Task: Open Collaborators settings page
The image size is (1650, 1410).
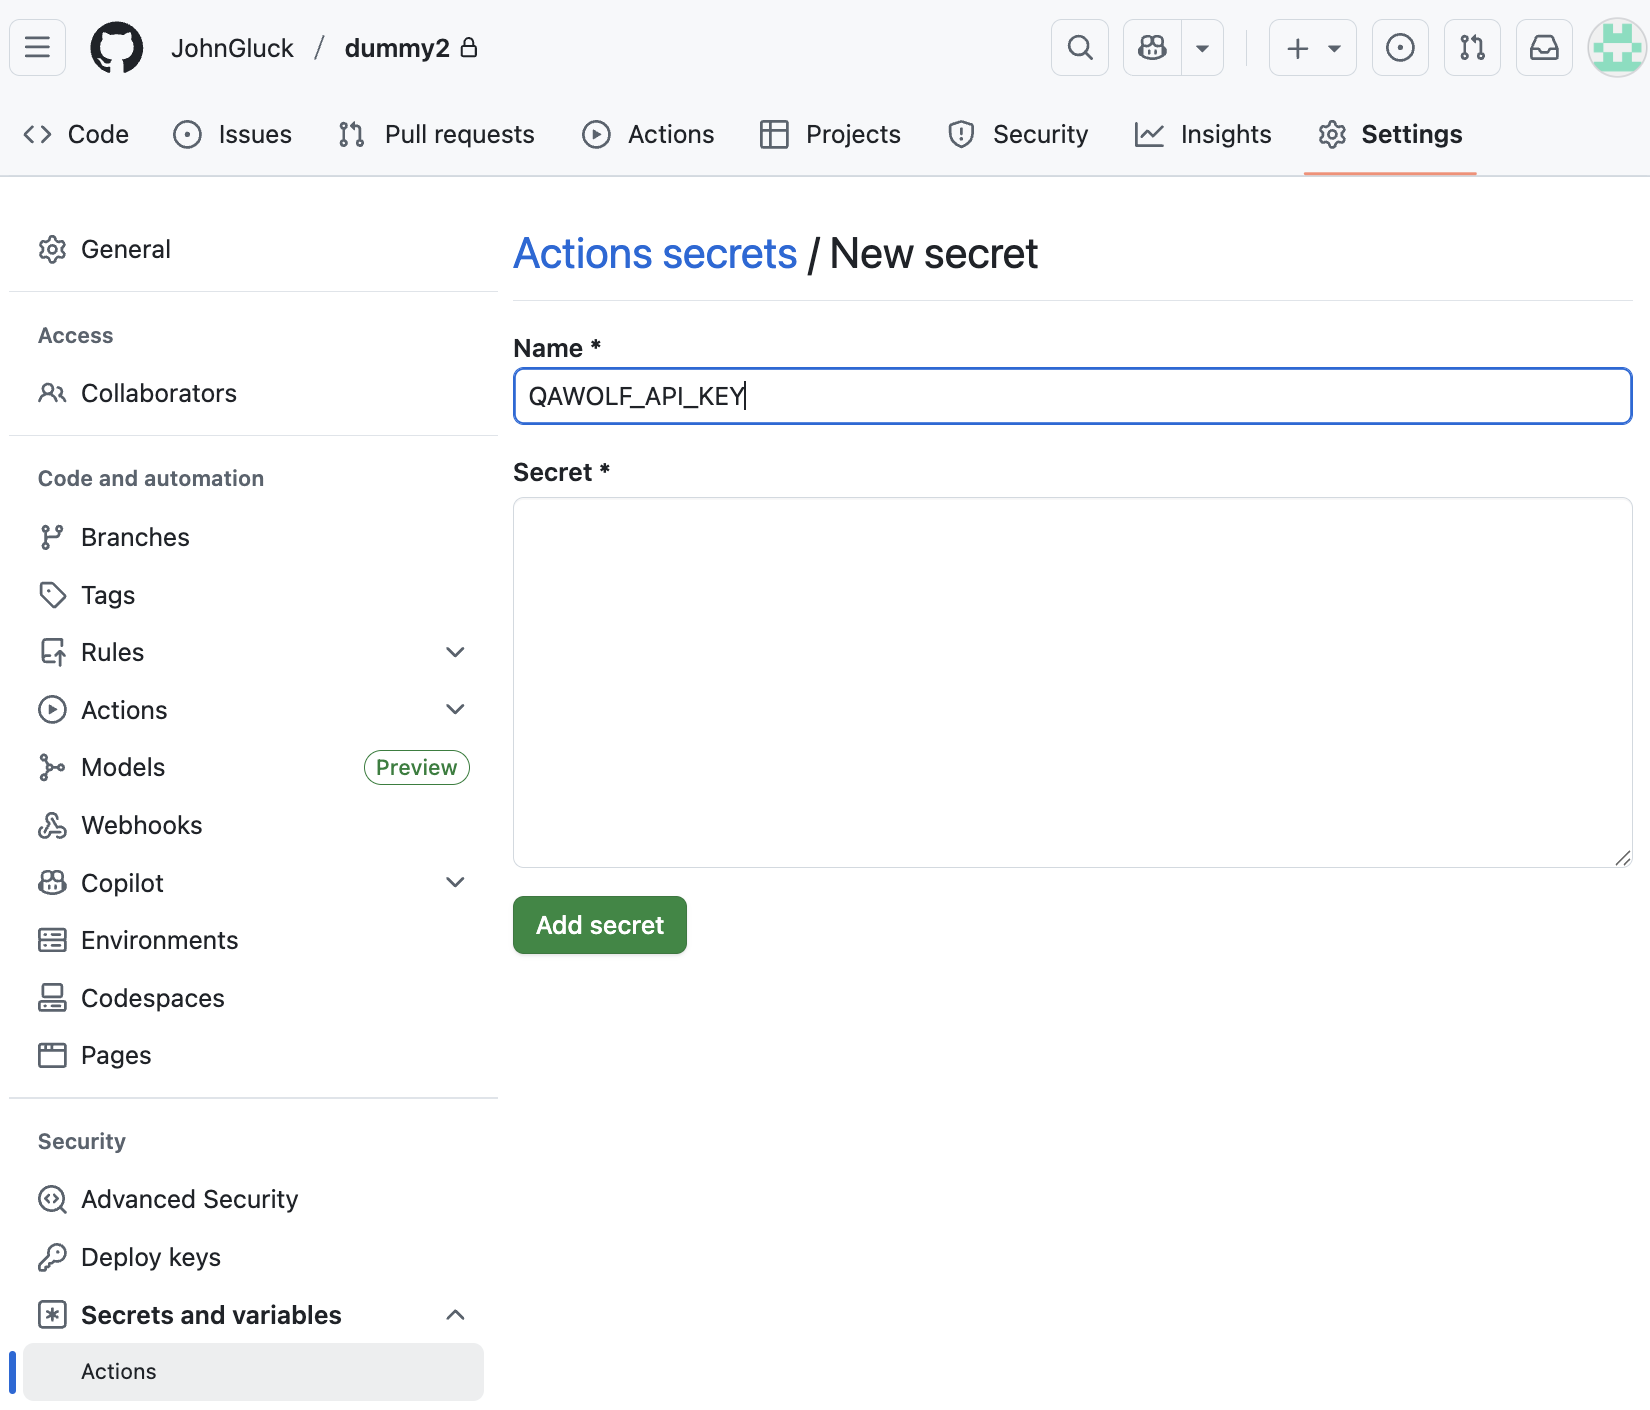Action: (253, 393)
